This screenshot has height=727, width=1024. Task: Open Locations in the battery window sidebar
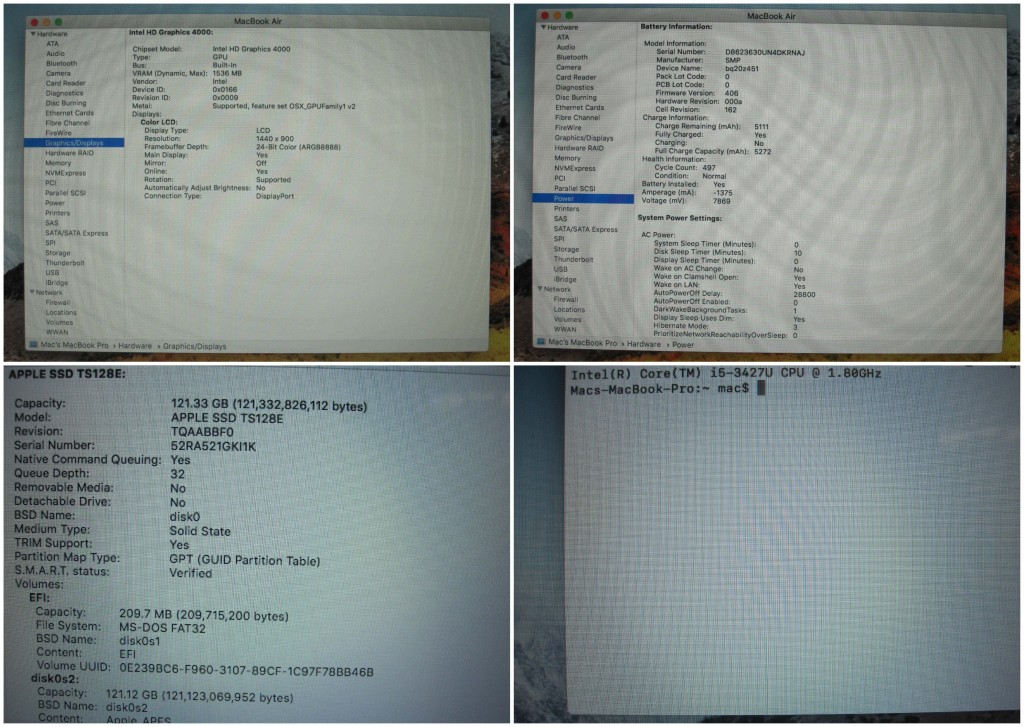click(x=569, y=310)
